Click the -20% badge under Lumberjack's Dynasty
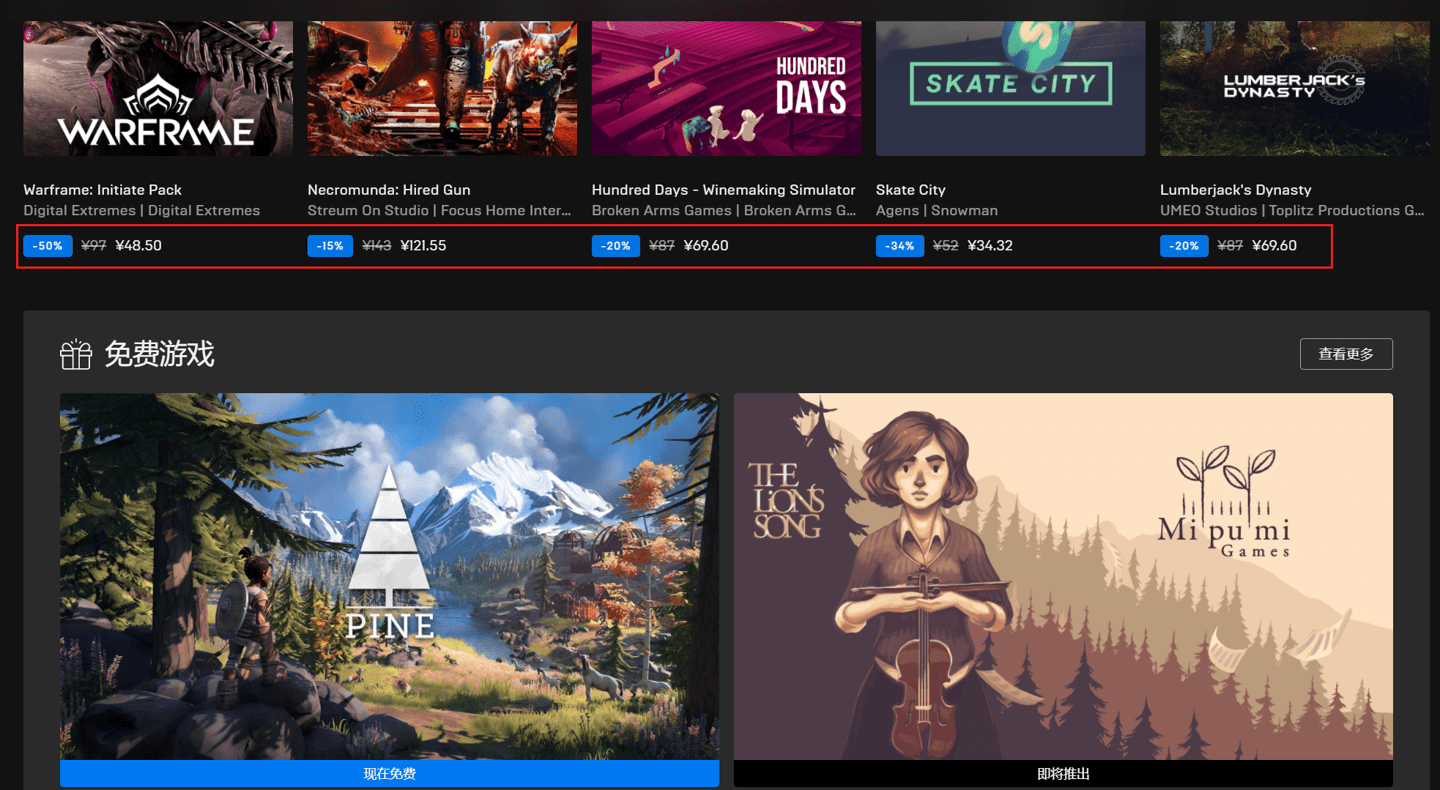Screen dimensions: 1440x790 [1184, 245]
